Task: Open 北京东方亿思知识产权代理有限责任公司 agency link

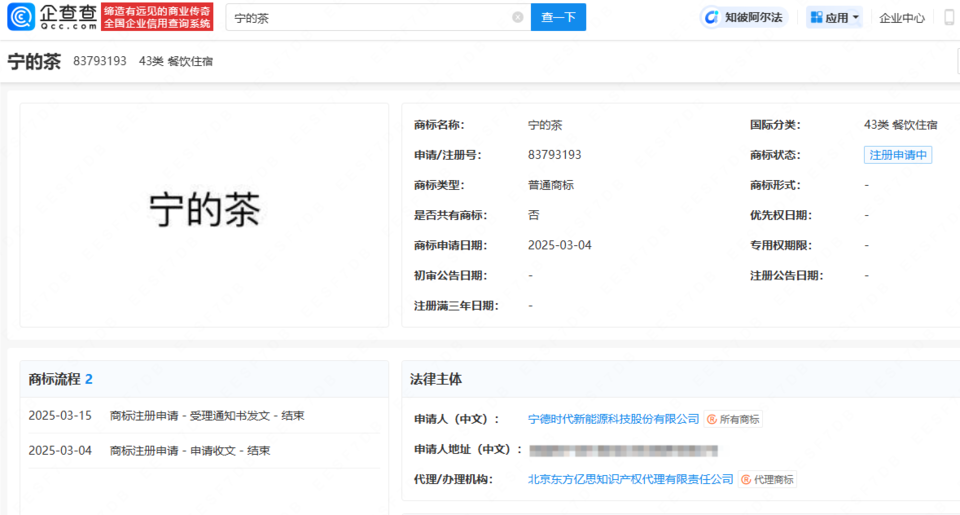Action: [630, 479]
